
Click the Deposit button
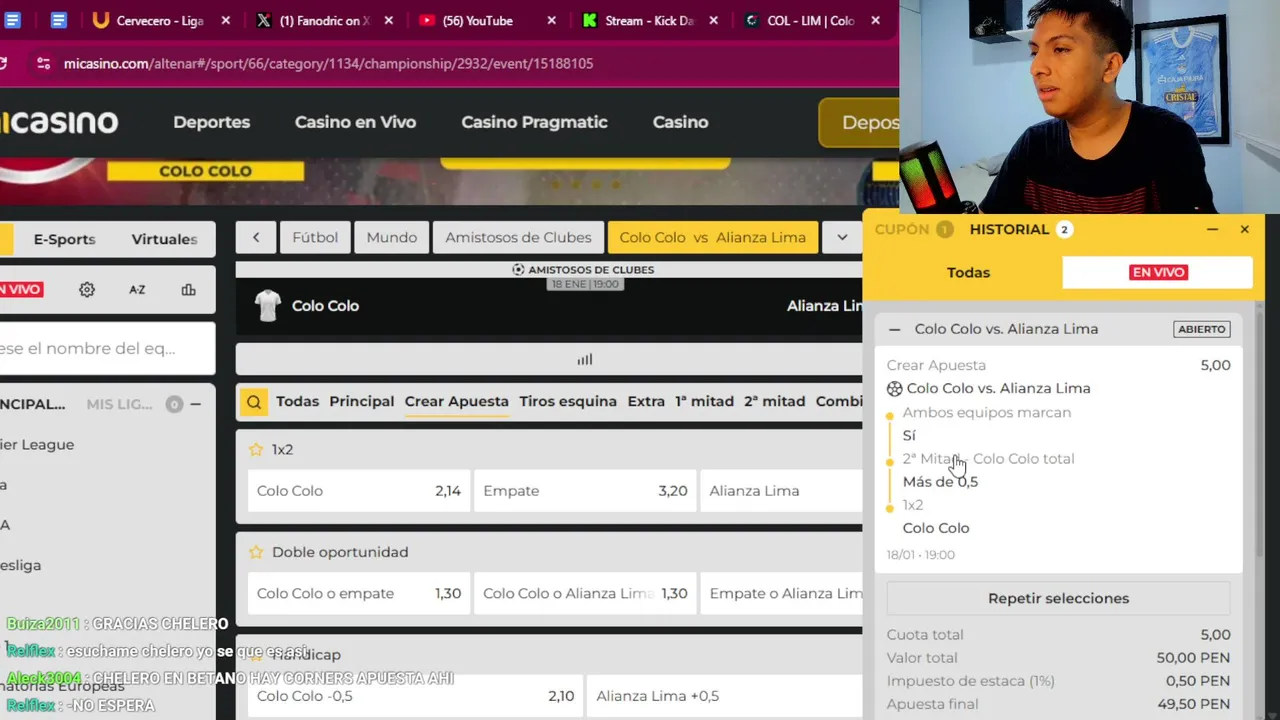(x=859, y=122)
